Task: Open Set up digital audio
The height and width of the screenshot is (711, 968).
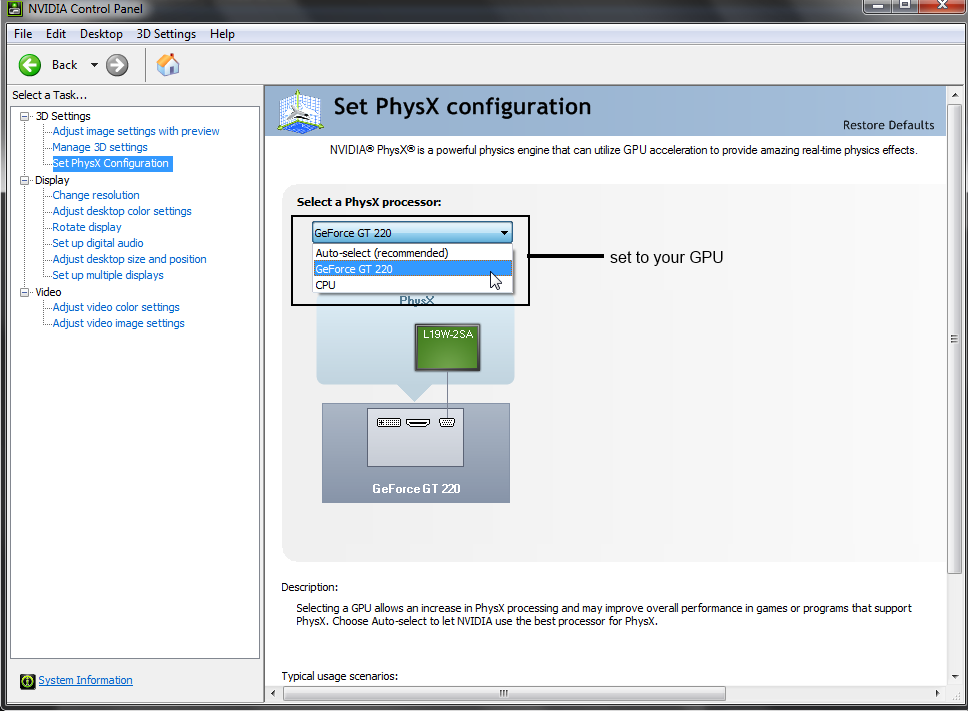Action: coord(98,243)
